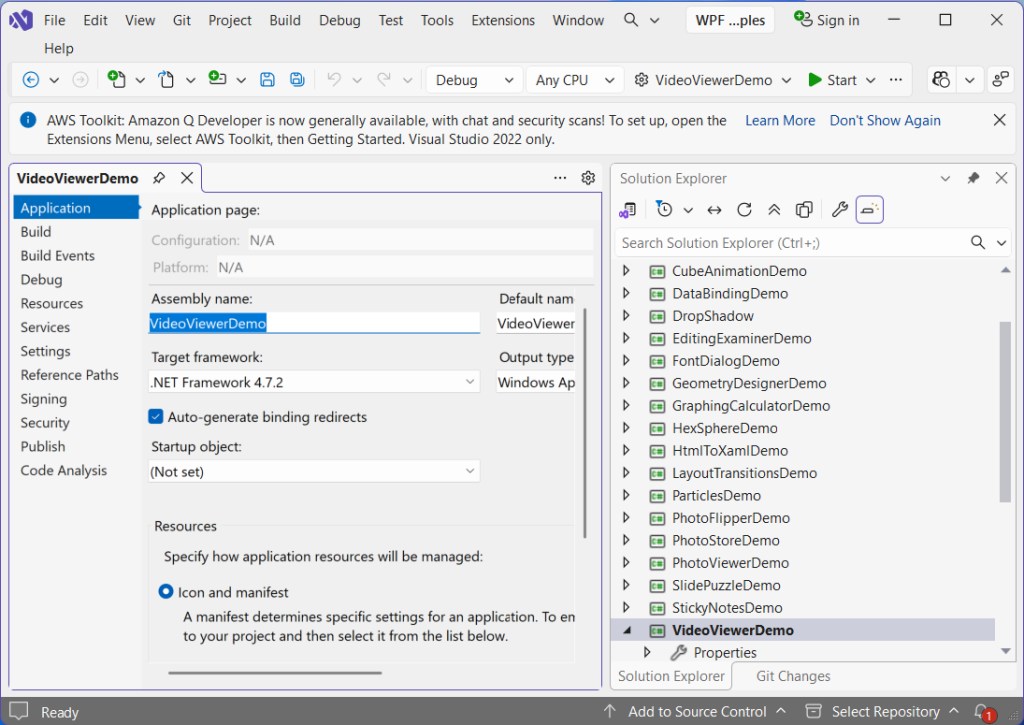Switch to the Git Changes tab
Viewport: 1024px width, 725px height.
792,676
